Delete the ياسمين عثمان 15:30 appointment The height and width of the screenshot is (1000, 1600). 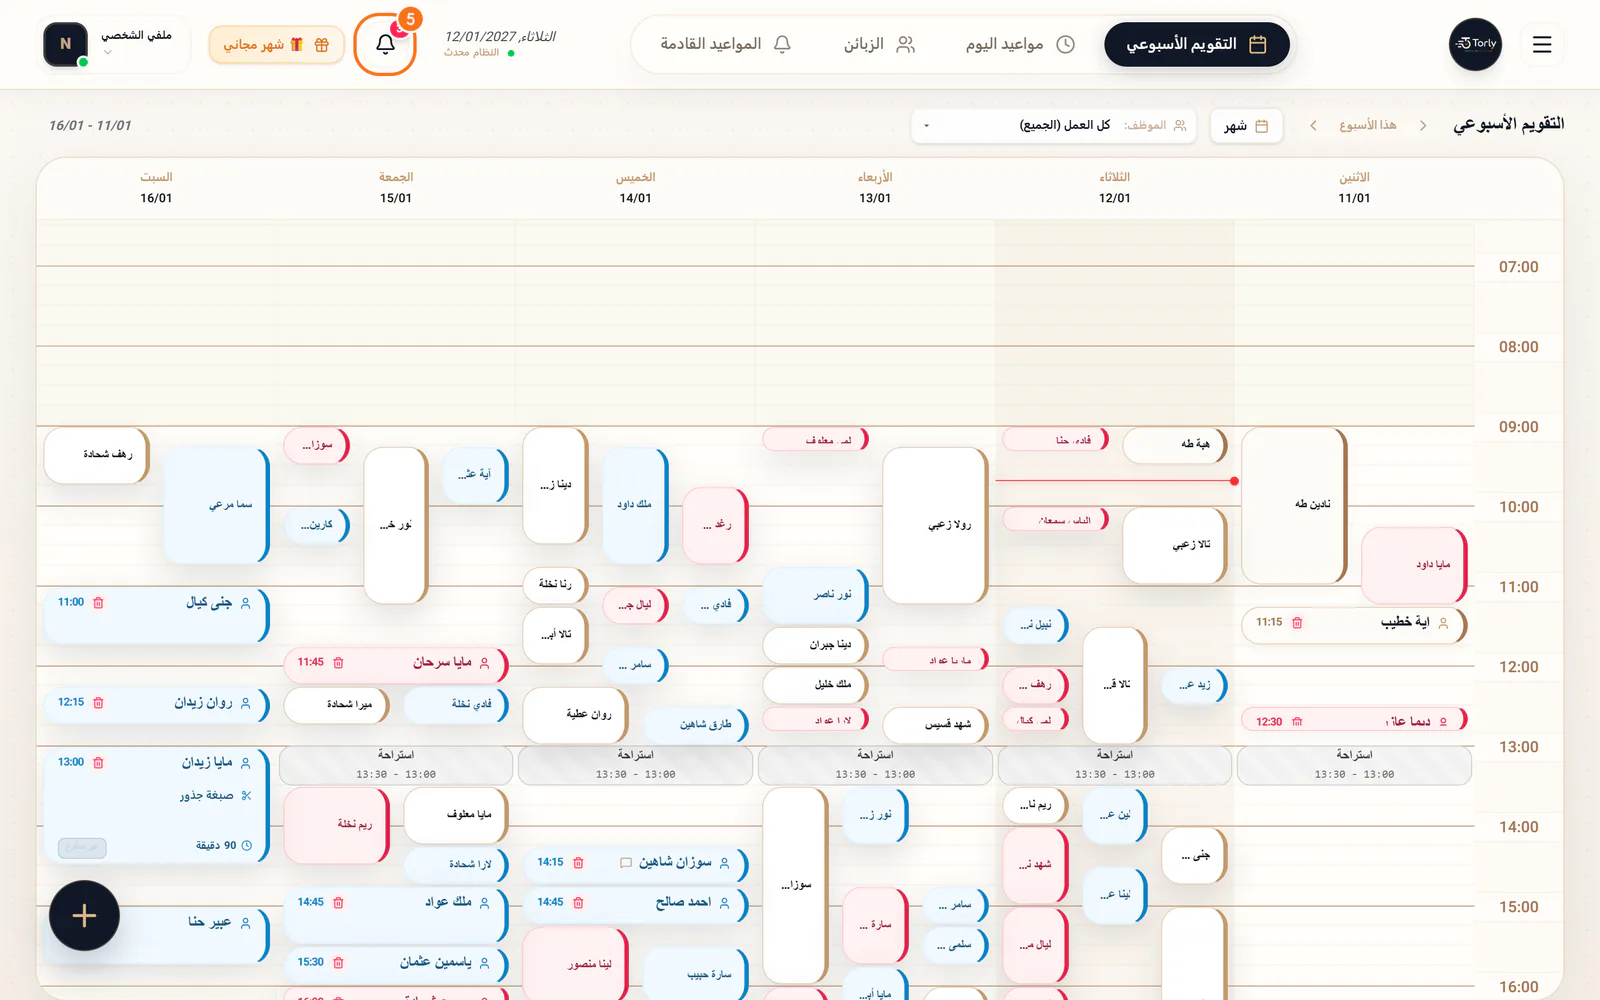[338, 962]
